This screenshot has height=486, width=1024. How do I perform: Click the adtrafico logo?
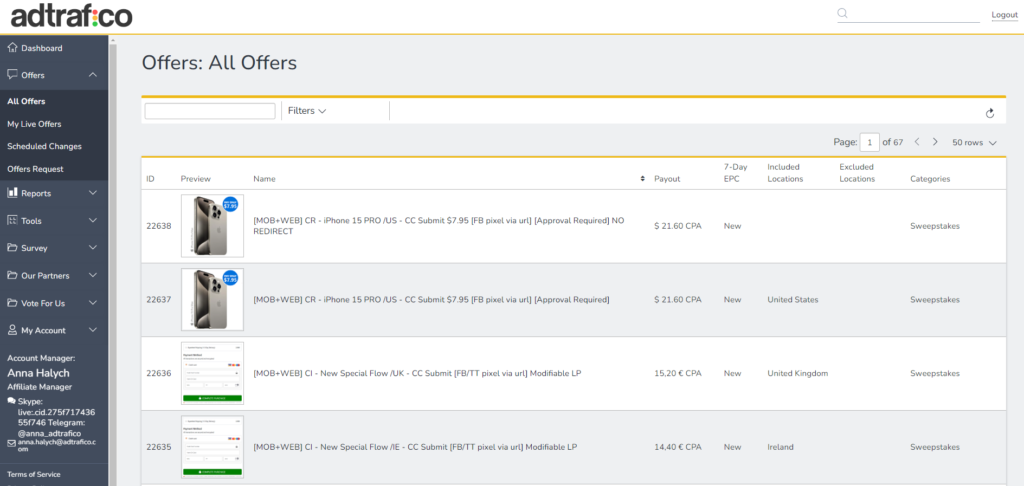point(72,16)
